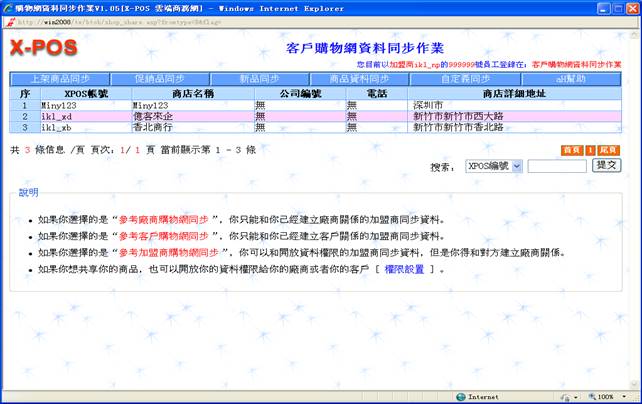Open 商品資料同步 tab
The image size is (642, 404).
coord(360,78)
